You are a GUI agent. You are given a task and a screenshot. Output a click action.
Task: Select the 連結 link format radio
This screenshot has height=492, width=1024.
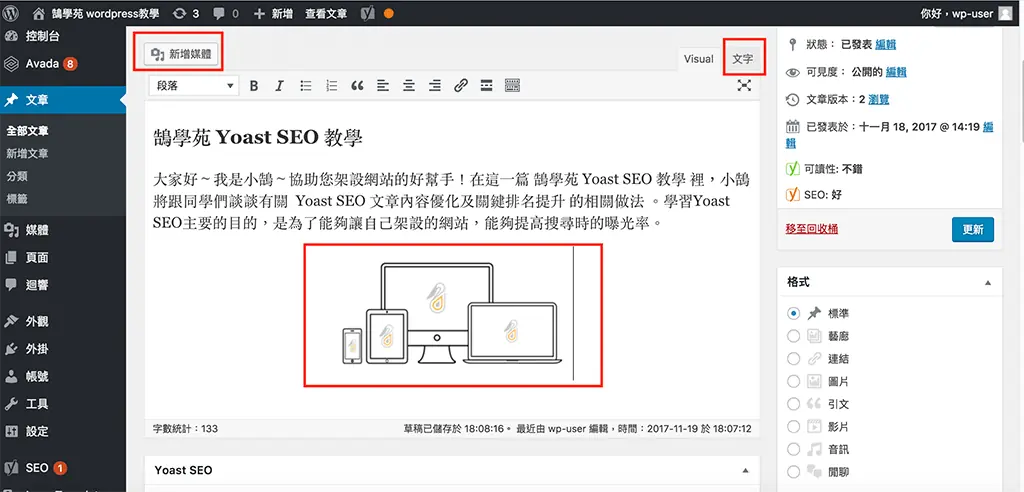coord(793,359)
